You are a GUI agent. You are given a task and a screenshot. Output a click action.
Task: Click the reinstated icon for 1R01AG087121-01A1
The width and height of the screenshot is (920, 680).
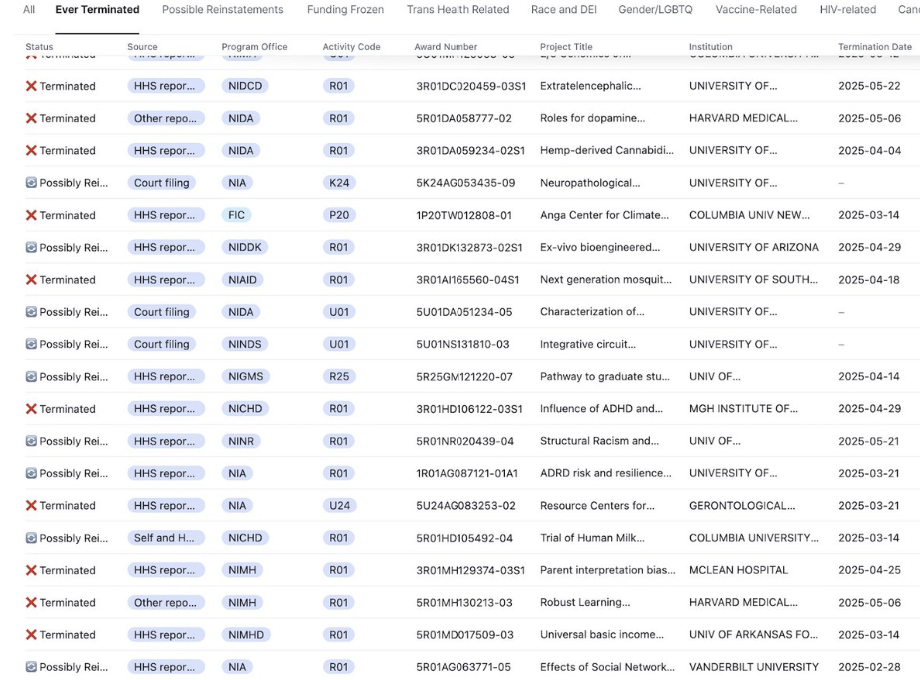coord(31,473)
